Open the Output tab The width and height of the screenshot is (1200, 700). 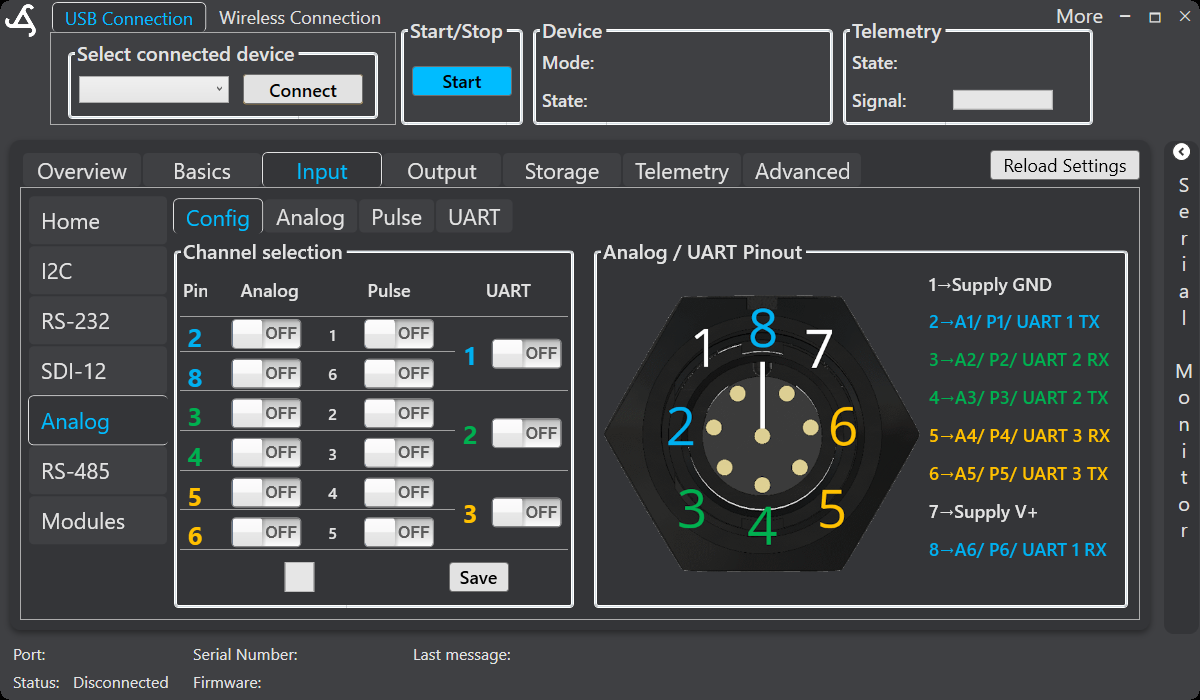point(442,171)
